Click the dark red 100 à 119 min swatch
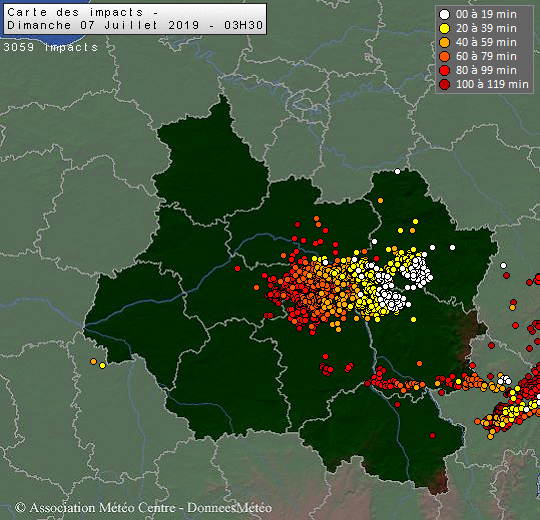The width and height of the screenshot is (540, 520). 445,84
